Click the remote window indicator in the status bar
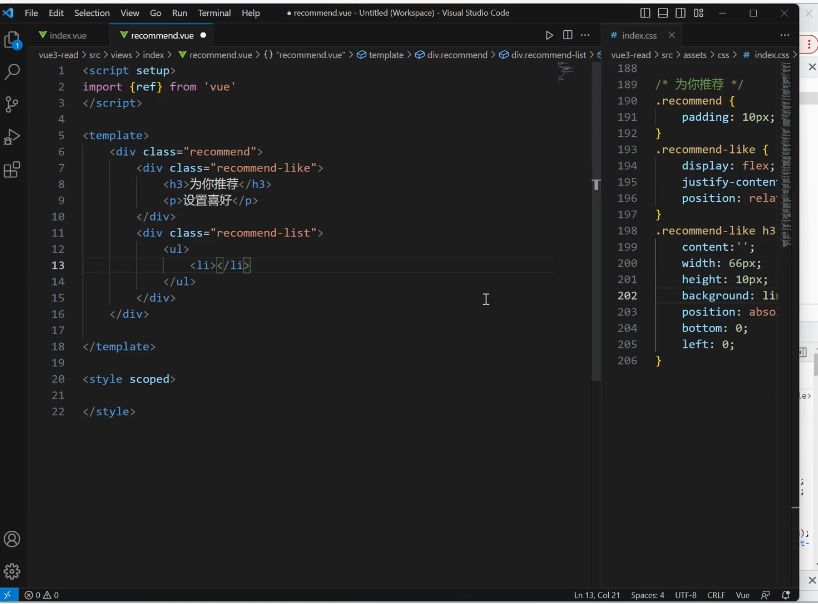 (x=8, y=595)
